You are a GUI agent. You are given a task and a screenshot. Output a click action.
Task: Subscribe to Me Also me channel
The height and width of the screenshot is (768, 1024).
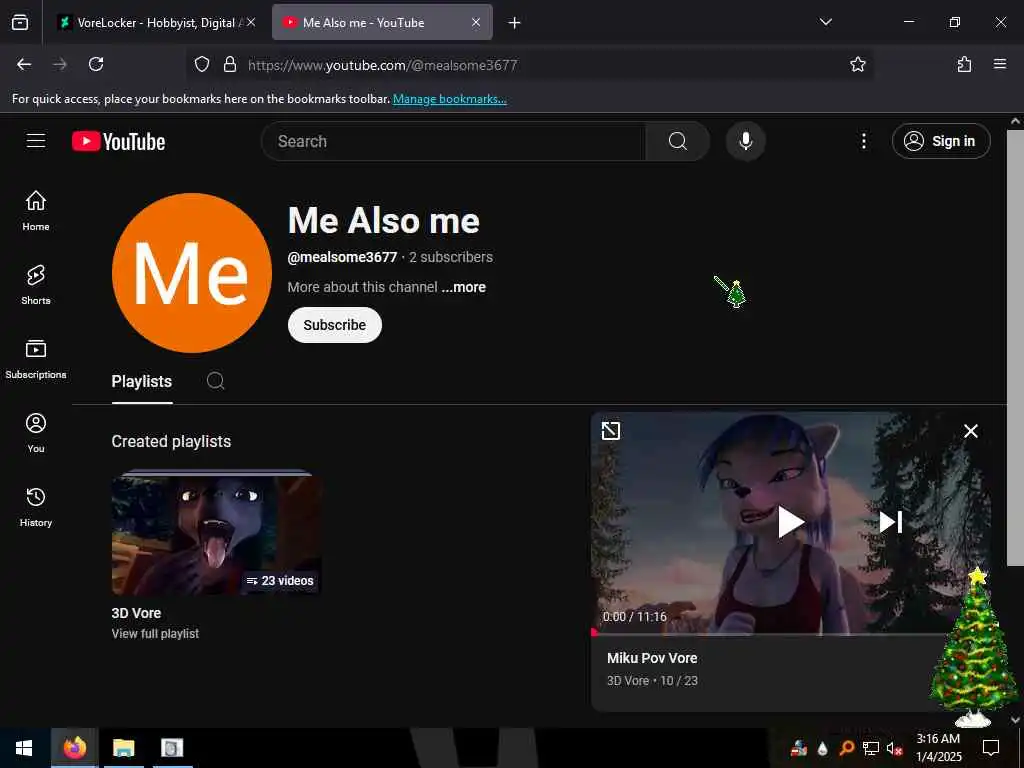(x=334, y=325)
